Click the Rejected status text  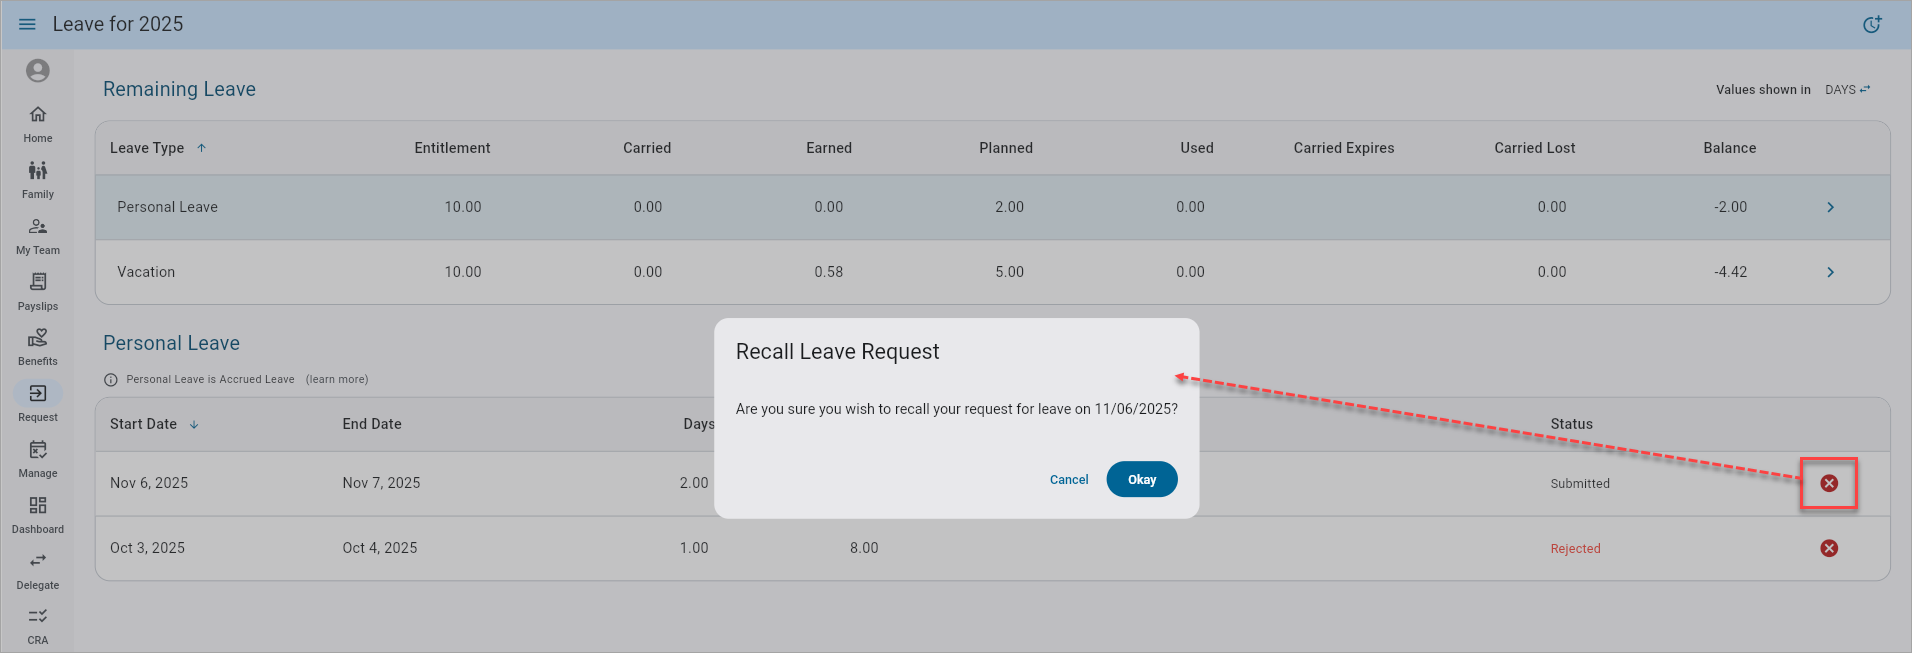[x=1575, y=549]
